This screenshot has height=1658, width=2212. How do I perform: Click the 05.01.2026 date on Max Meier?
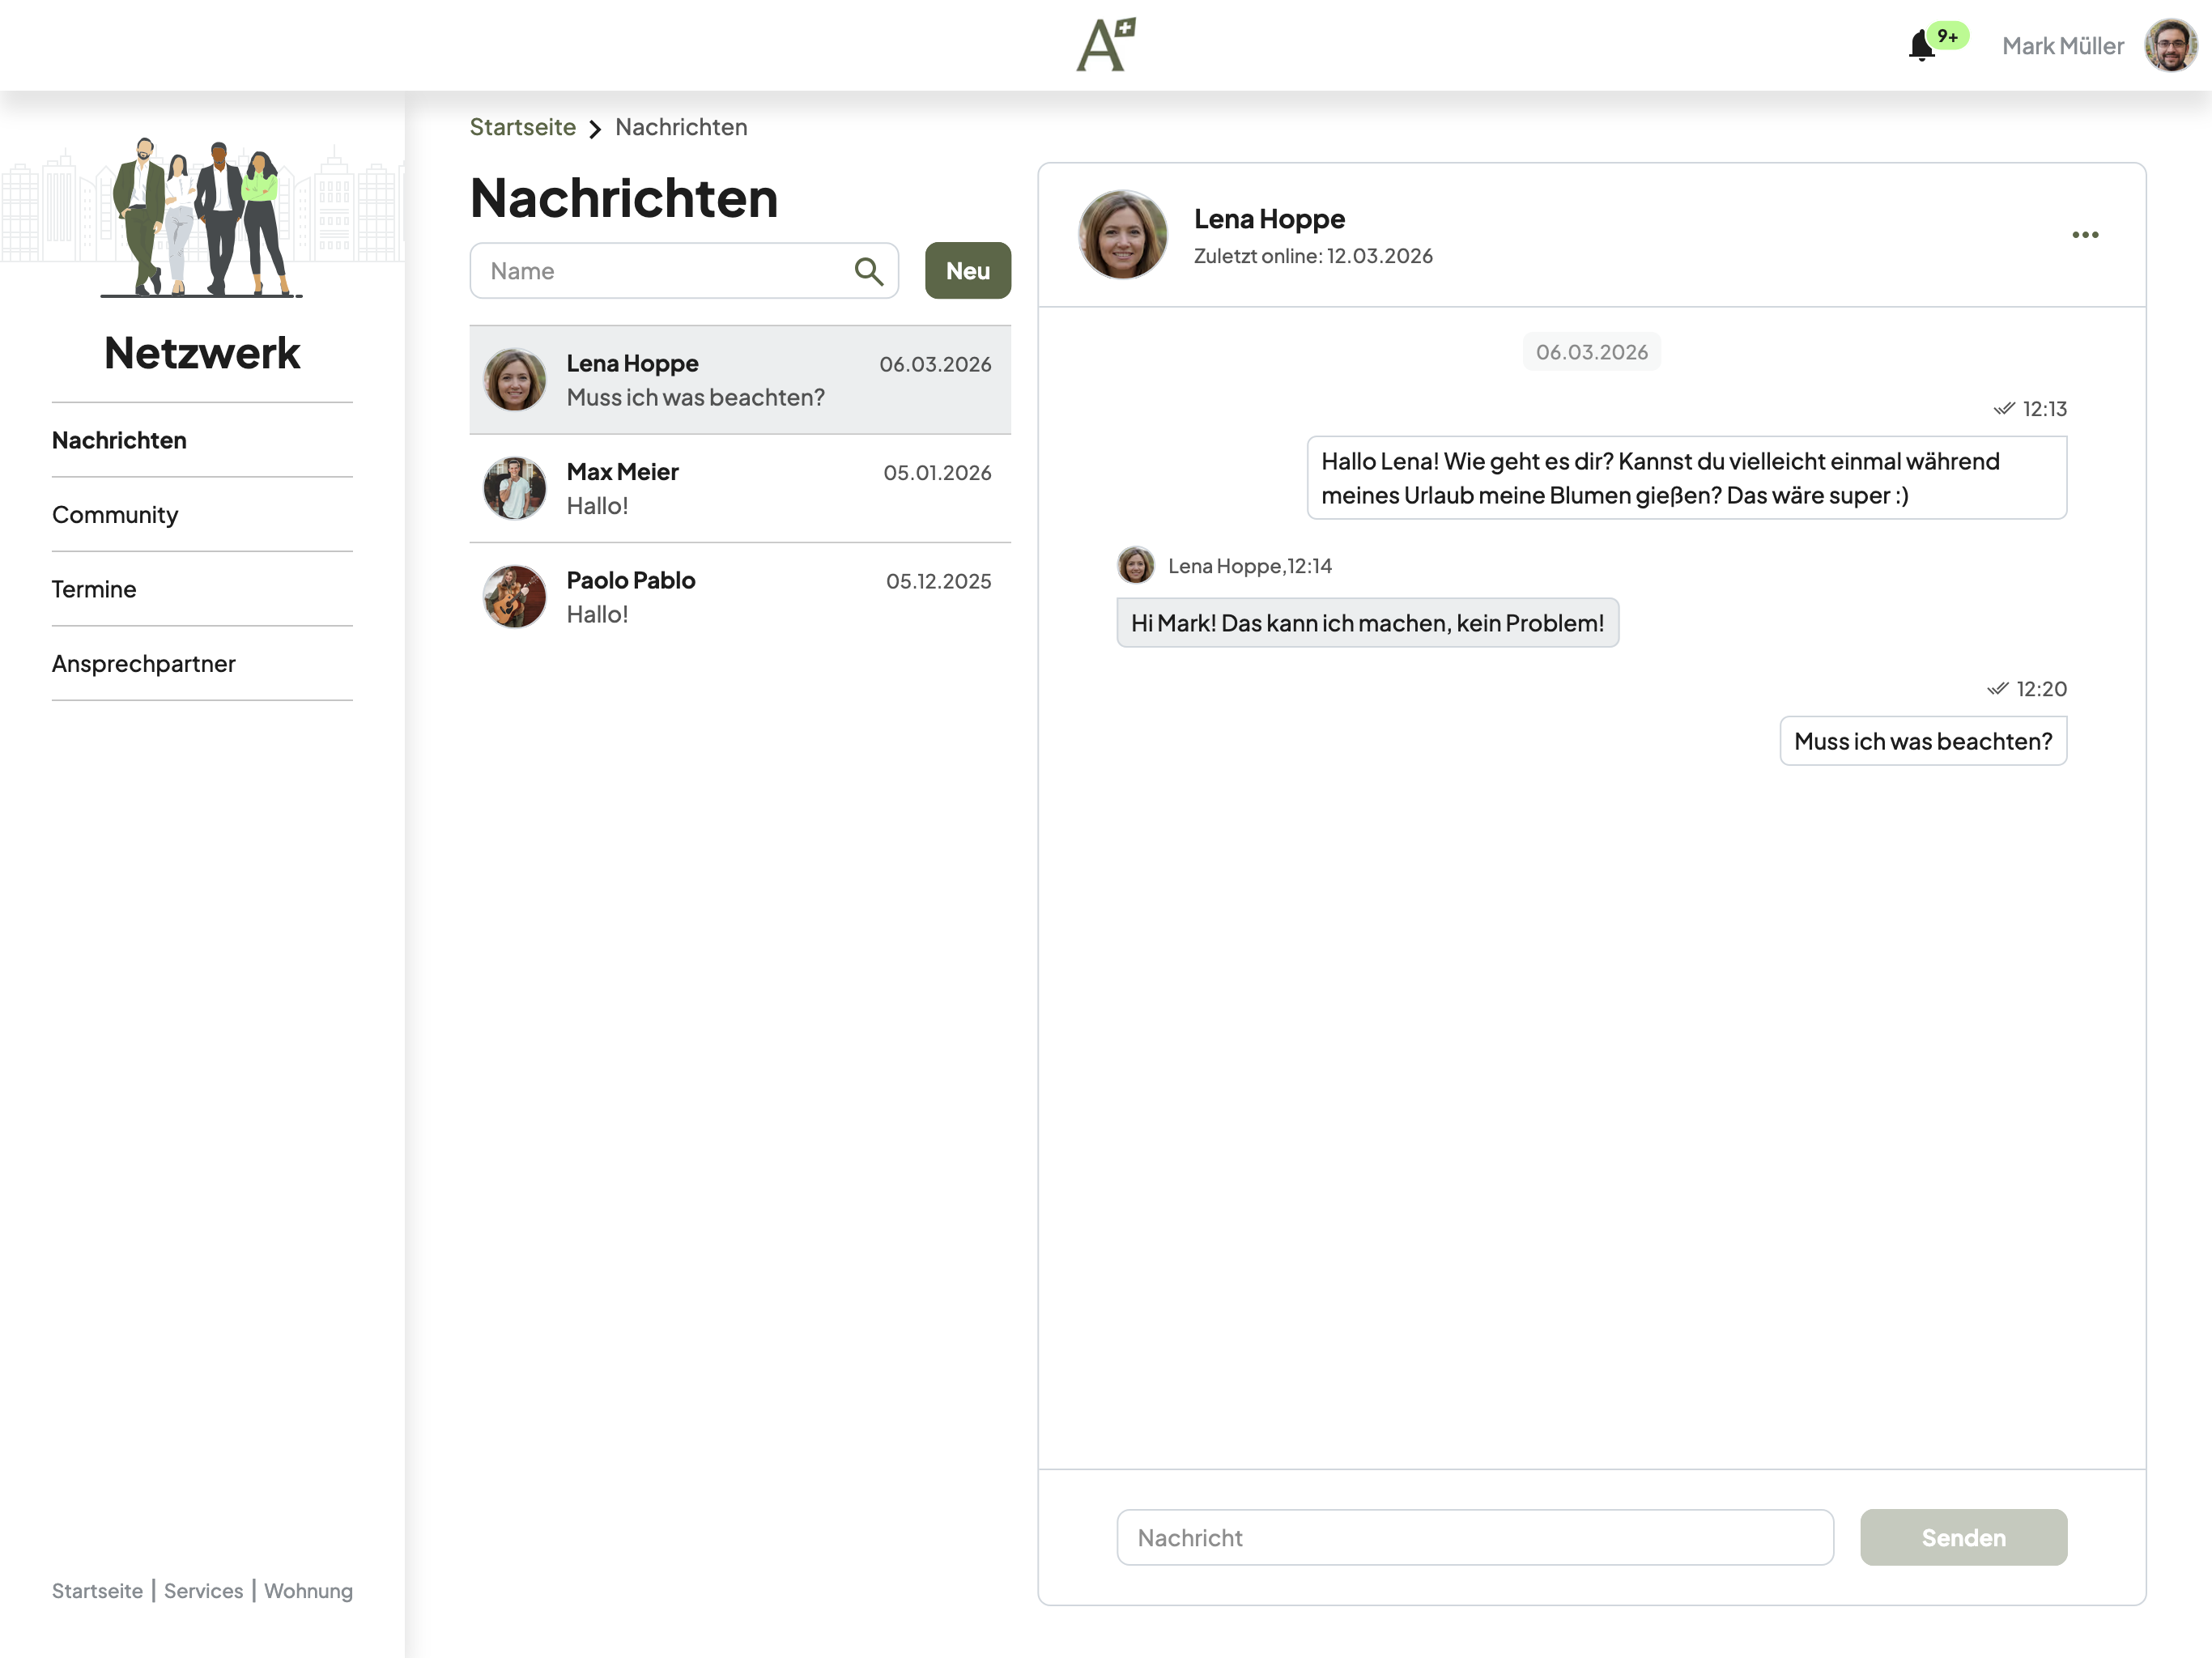click(x=937, y=473)
